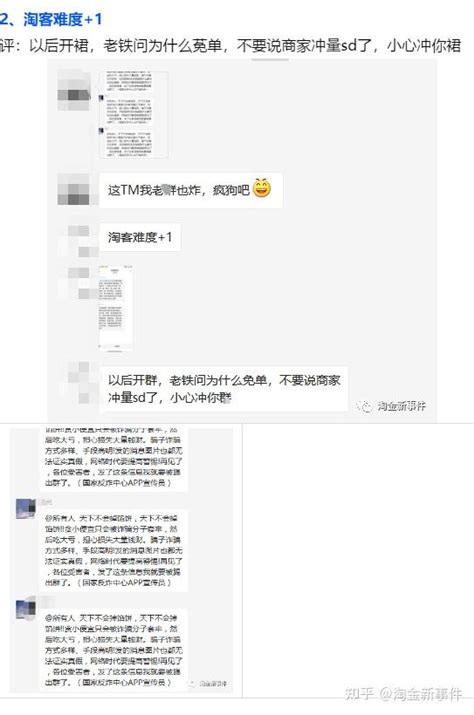This screenshot has height=715, width=474.
Task: Select the 这TM我老群也炸 chat bubble
Action: pyautogui.click(x=191, y=190)
